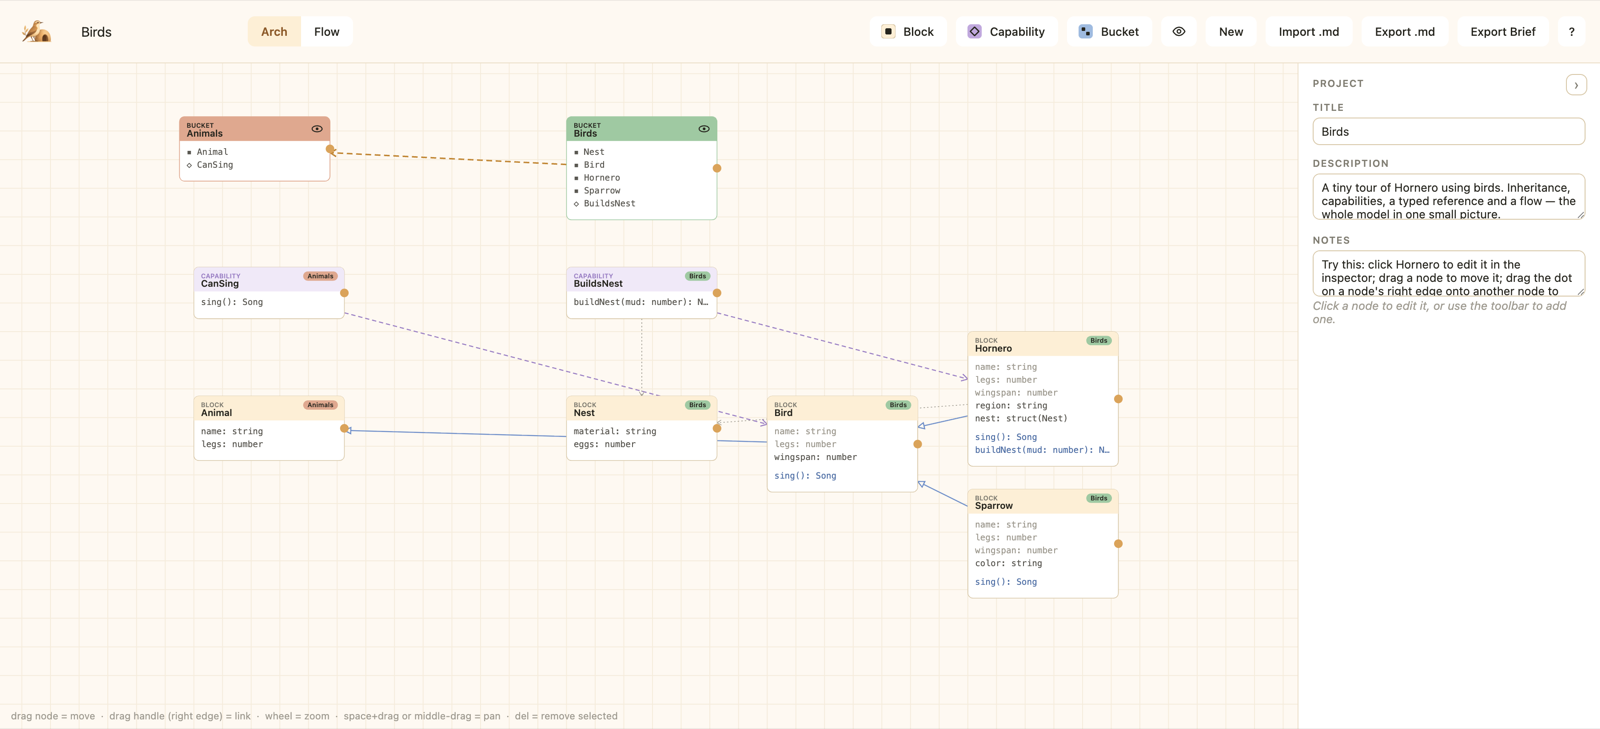Click the Nest block link handle
The height and width of the screenshot is (729, 1600).
(717, 428)
